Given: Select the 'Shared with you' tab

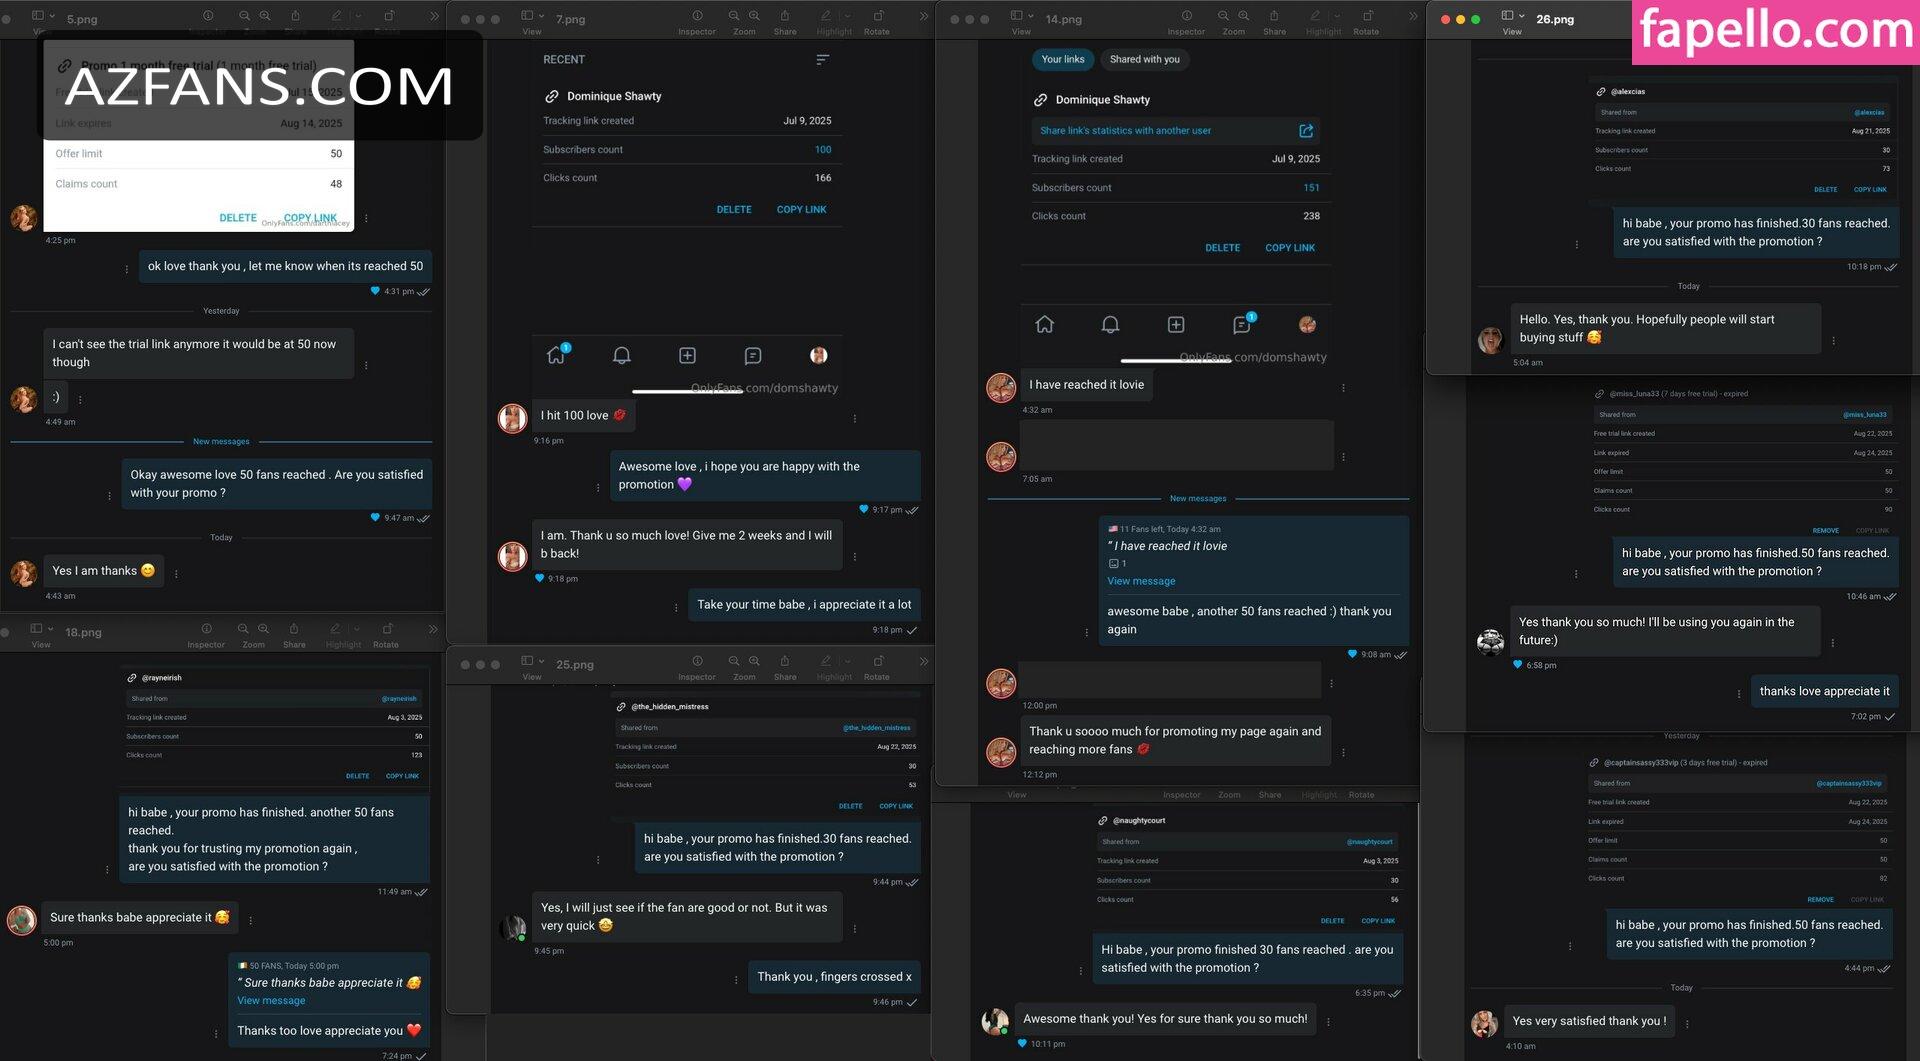Looking at the screenshot, I should pos(1144,59).
